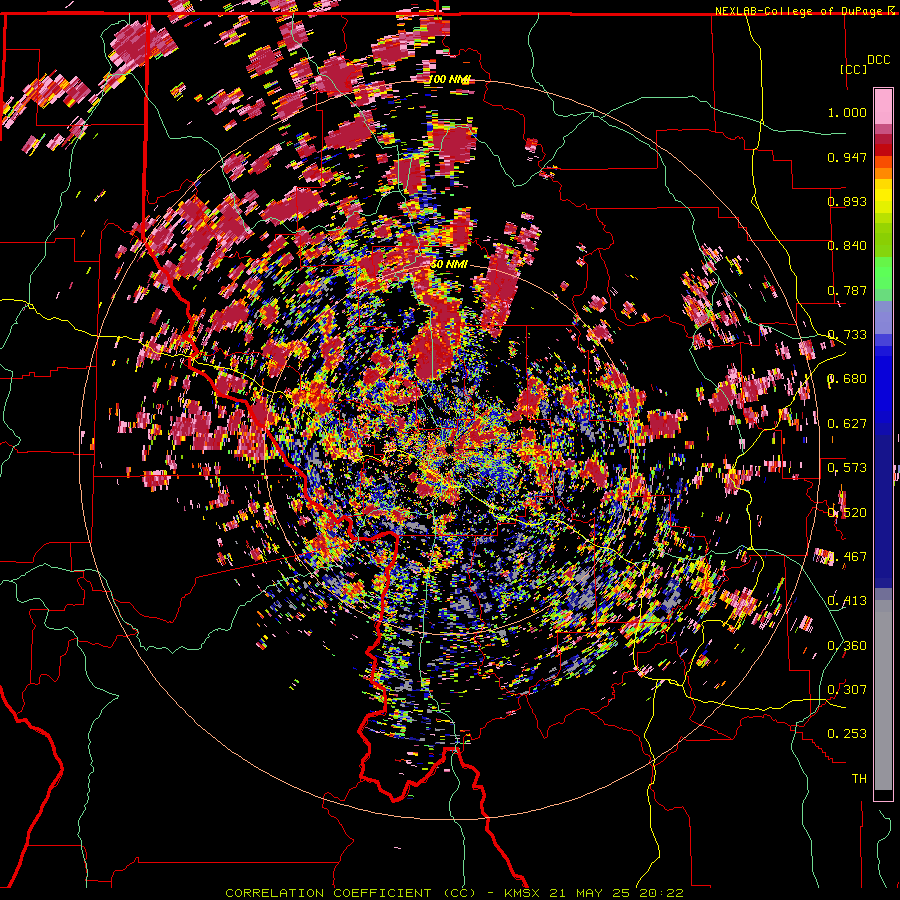Pick the gray segment of the color bar
900x900 pixels.
[x=883, y=695]
